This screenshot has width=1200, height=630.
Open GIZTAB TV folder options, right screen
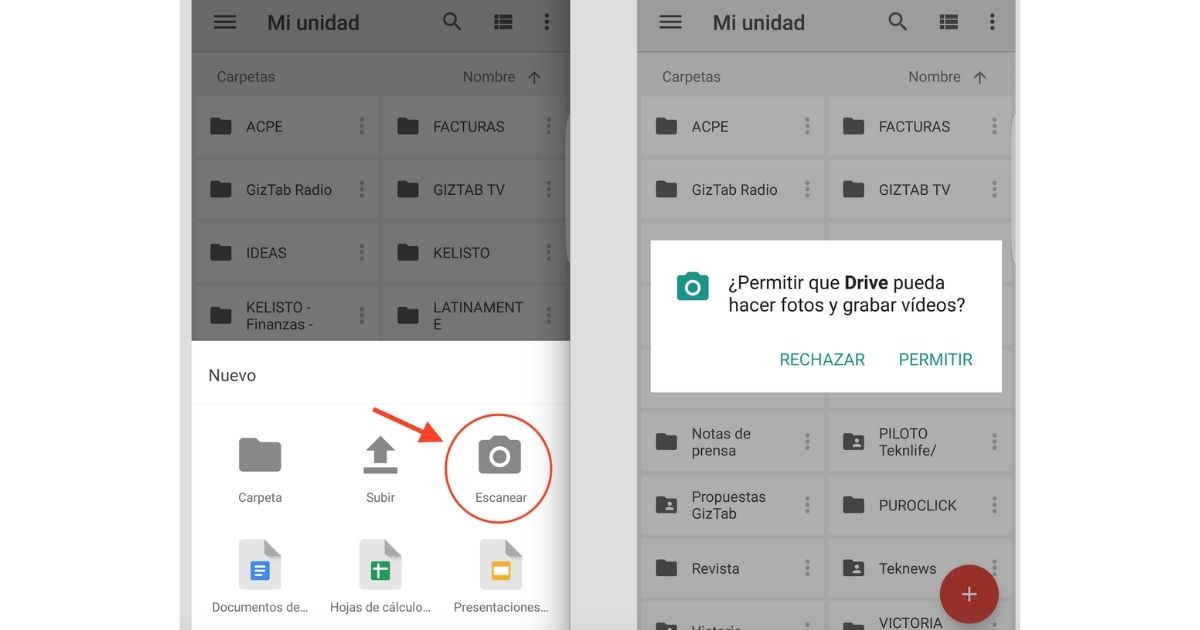[994, 189]
